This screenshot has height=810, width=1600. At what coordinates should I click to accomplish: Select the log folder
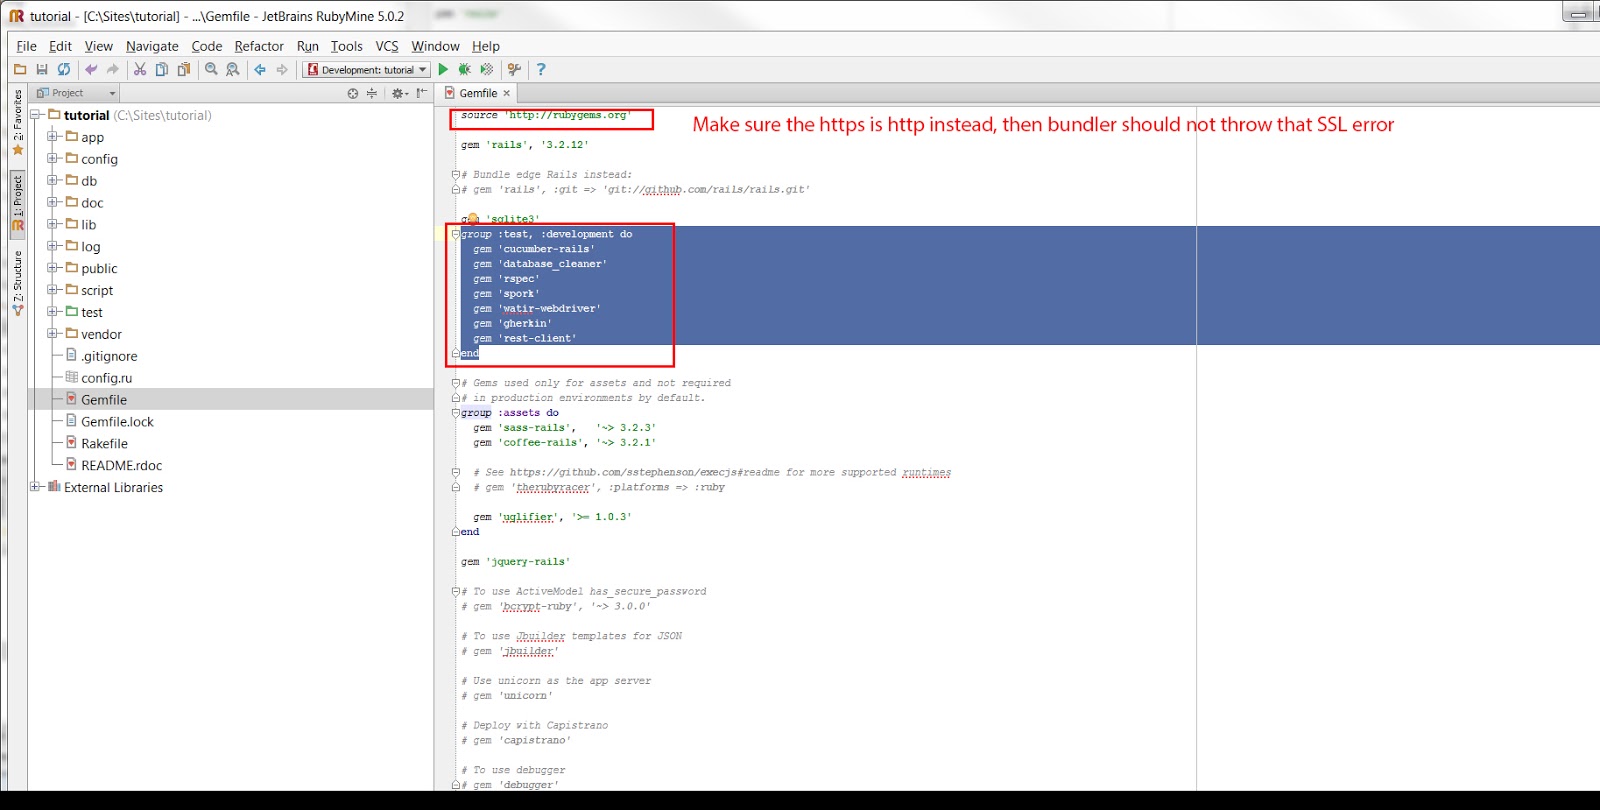click(x=90, y=247)
